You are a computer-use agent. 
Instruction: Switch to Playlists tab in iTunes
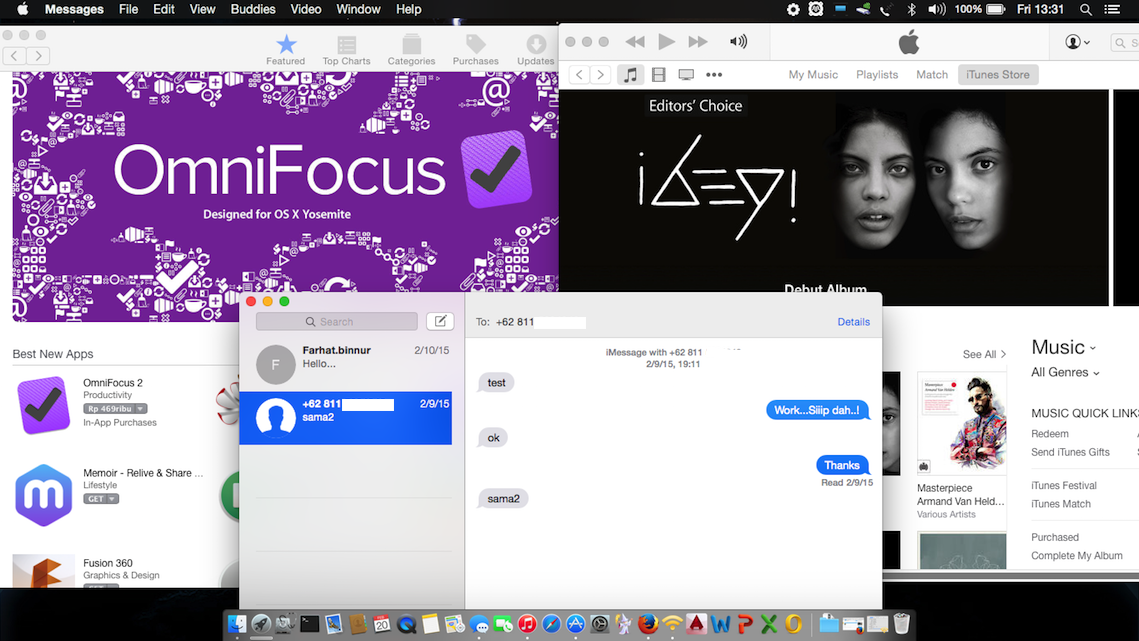[877, 74]
